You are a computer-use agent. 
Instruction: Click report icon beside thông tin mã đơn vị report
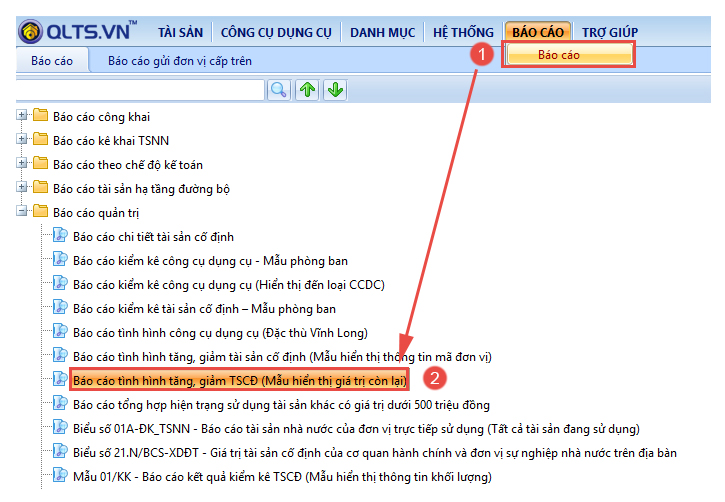click(x=60, y=355)
